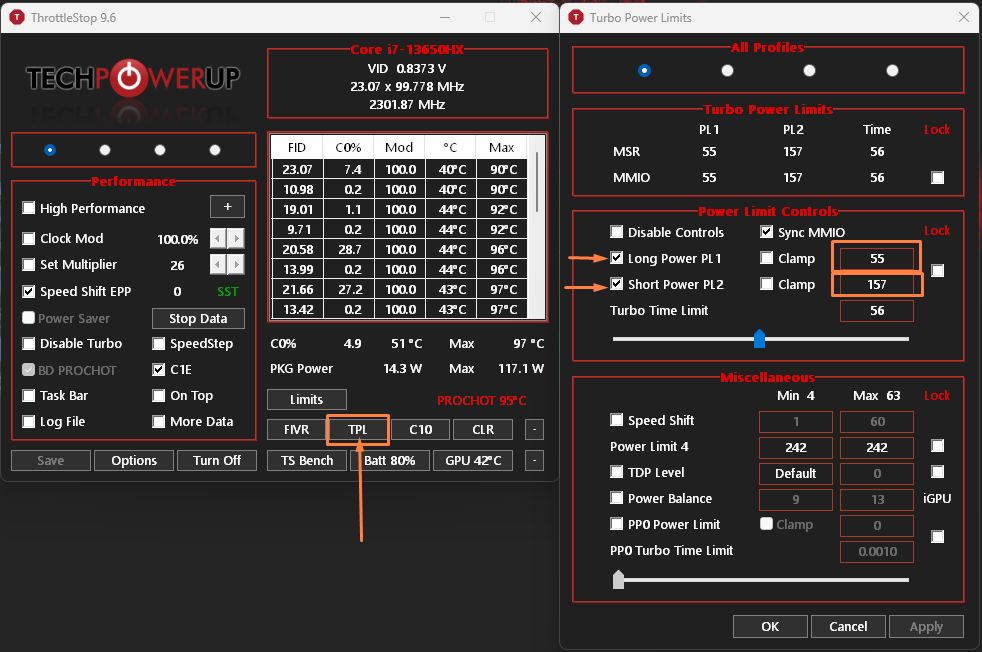Click the Clock Mod decrease arrow
The height and width of the screenshot is (652, 982).
[x=218, y=239]
